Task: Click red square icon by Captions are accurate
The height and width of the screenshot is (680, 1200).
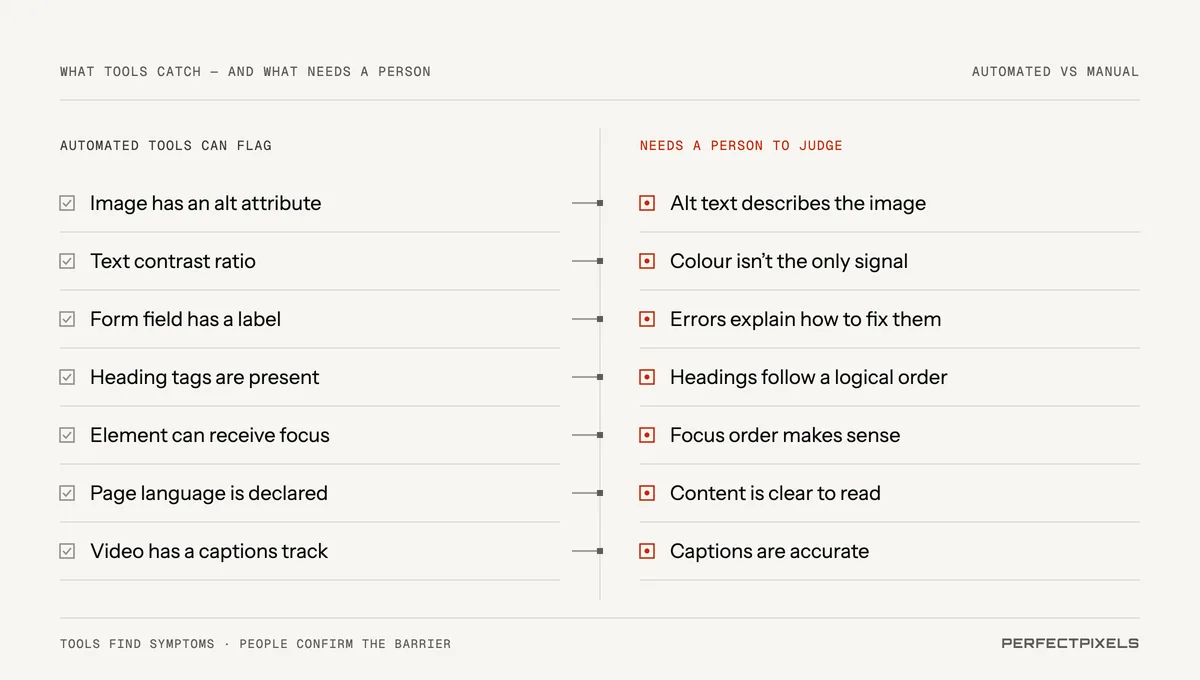Action: pyautogui.click(x=647, y=551)
